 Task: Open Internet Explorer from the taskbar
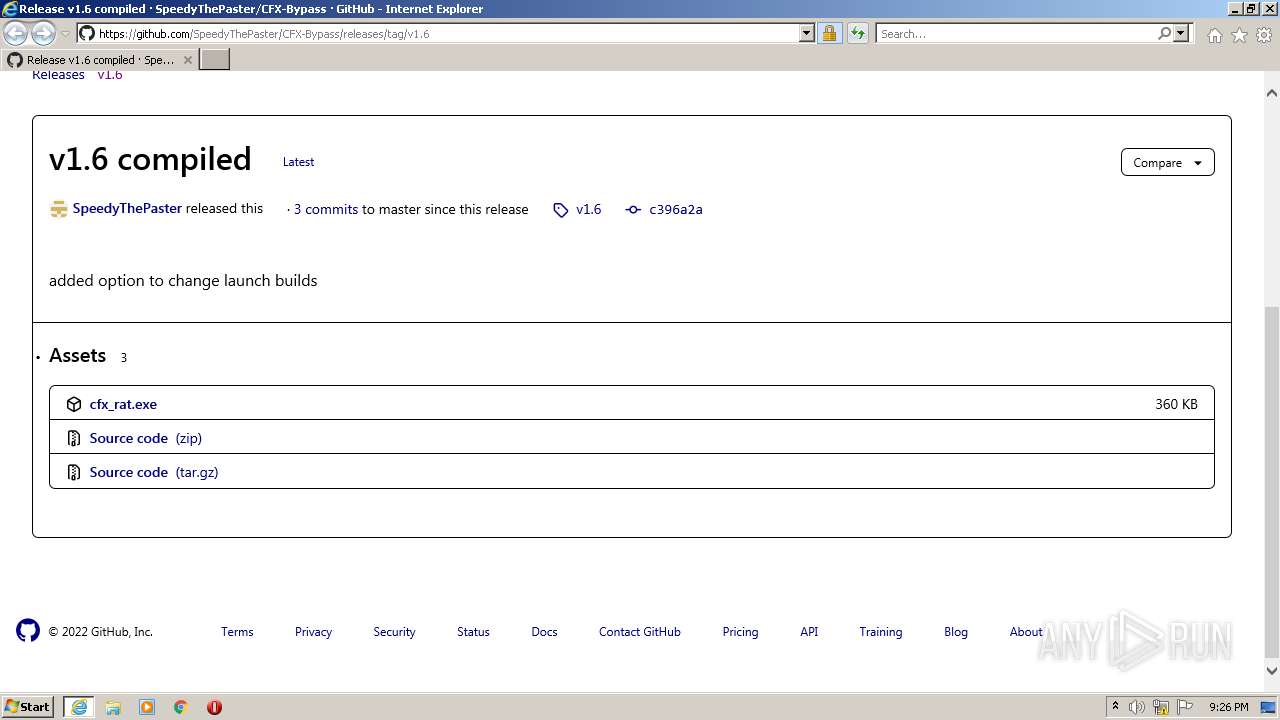79,707
